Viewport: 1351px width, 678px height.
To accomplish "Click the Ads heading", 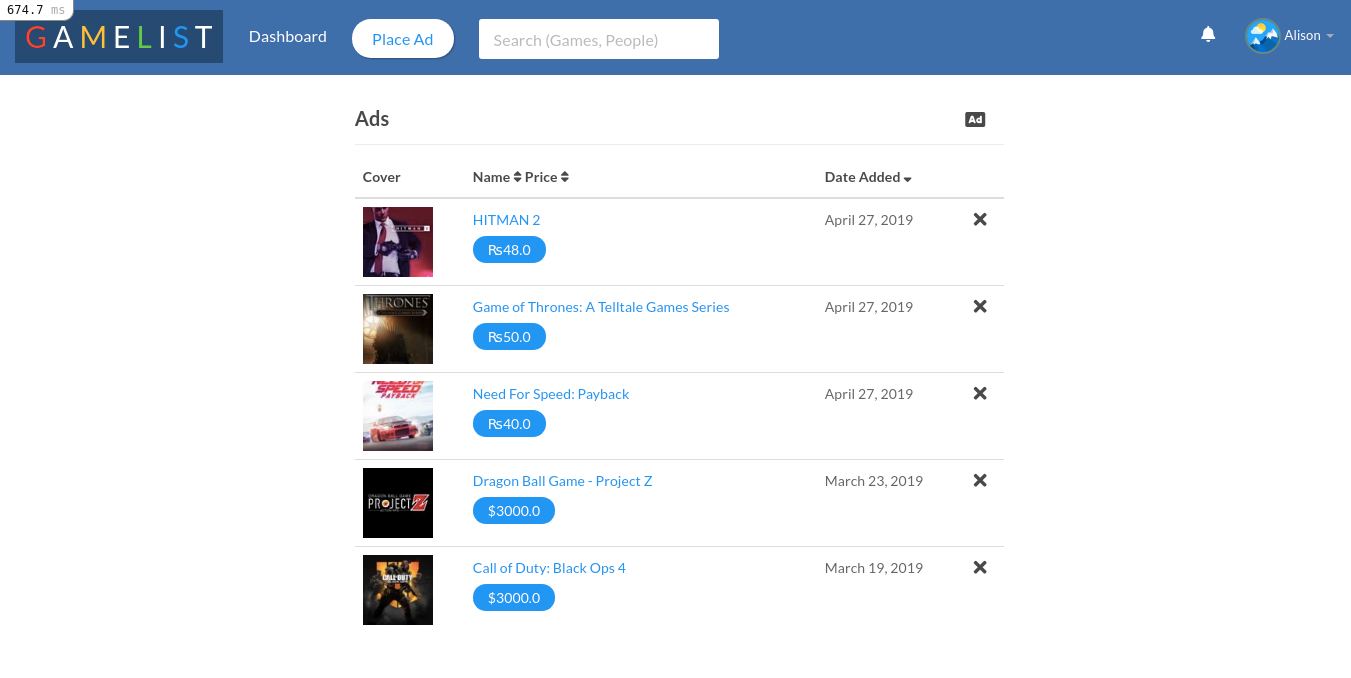I will 372,118.
